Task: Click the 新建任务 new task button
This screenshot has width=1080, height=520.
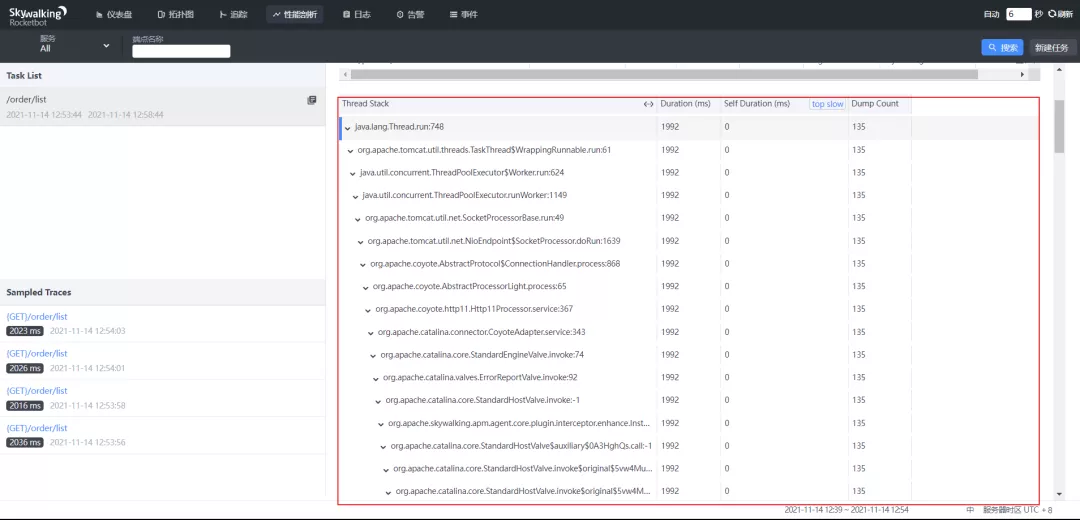Action: (1052, 48)
